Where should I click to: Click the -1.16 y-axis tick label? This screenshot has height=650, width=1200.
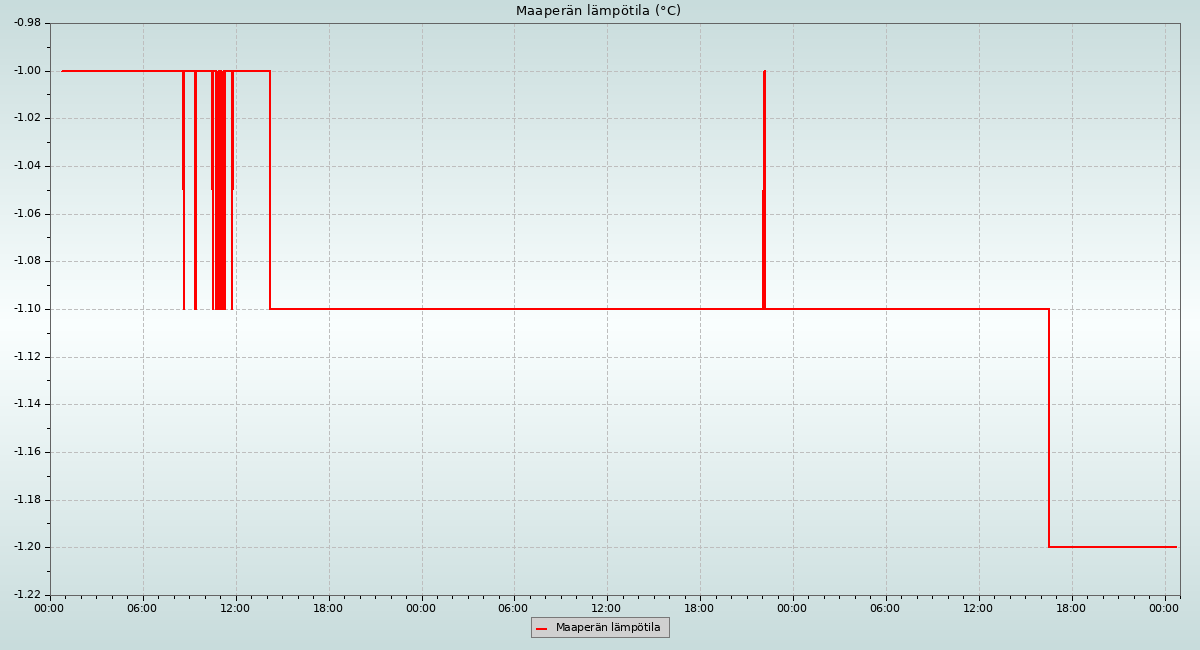[x=27, y=452]
